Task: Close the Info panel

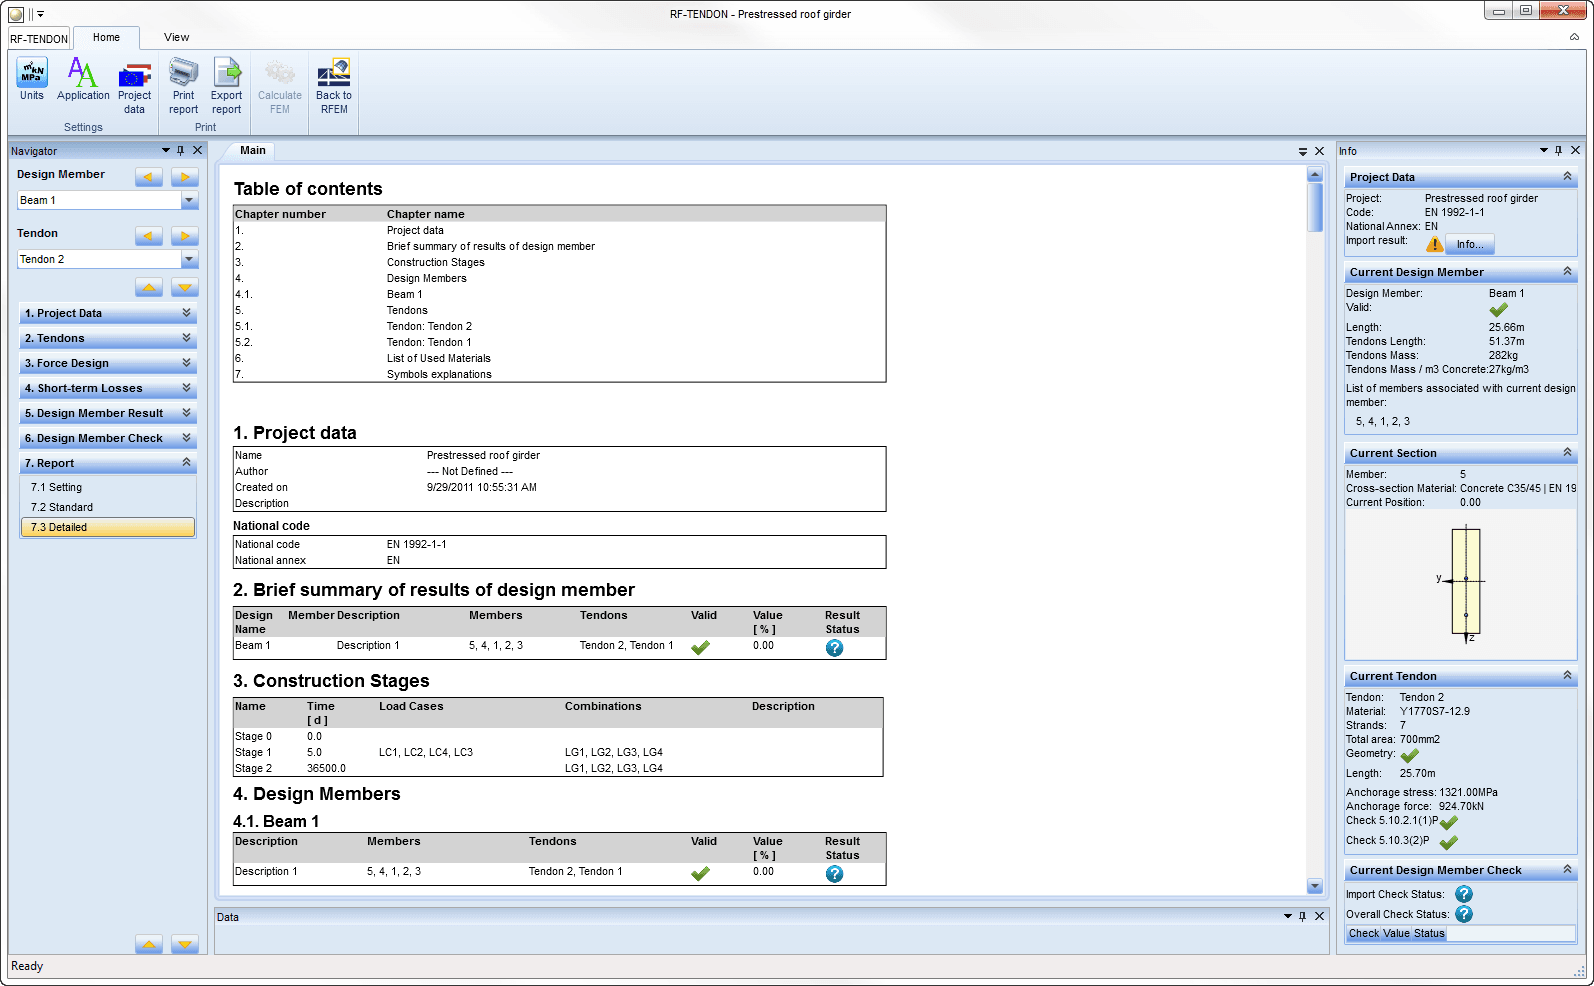Action: coord(1576,150)
